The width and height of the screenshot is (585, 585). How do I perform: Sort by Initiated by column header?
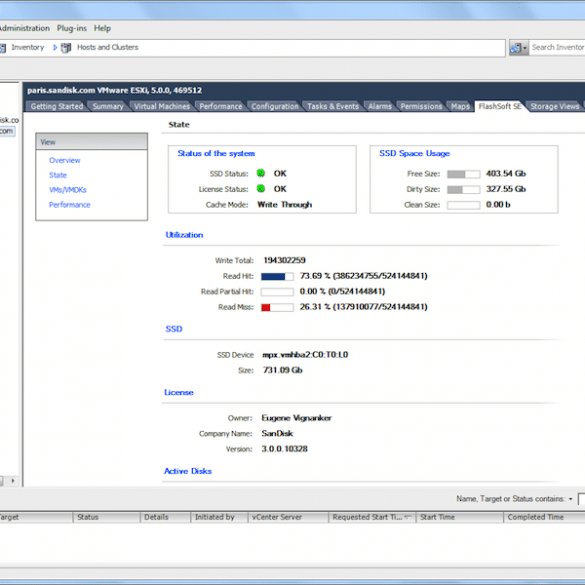pos(219,517)
